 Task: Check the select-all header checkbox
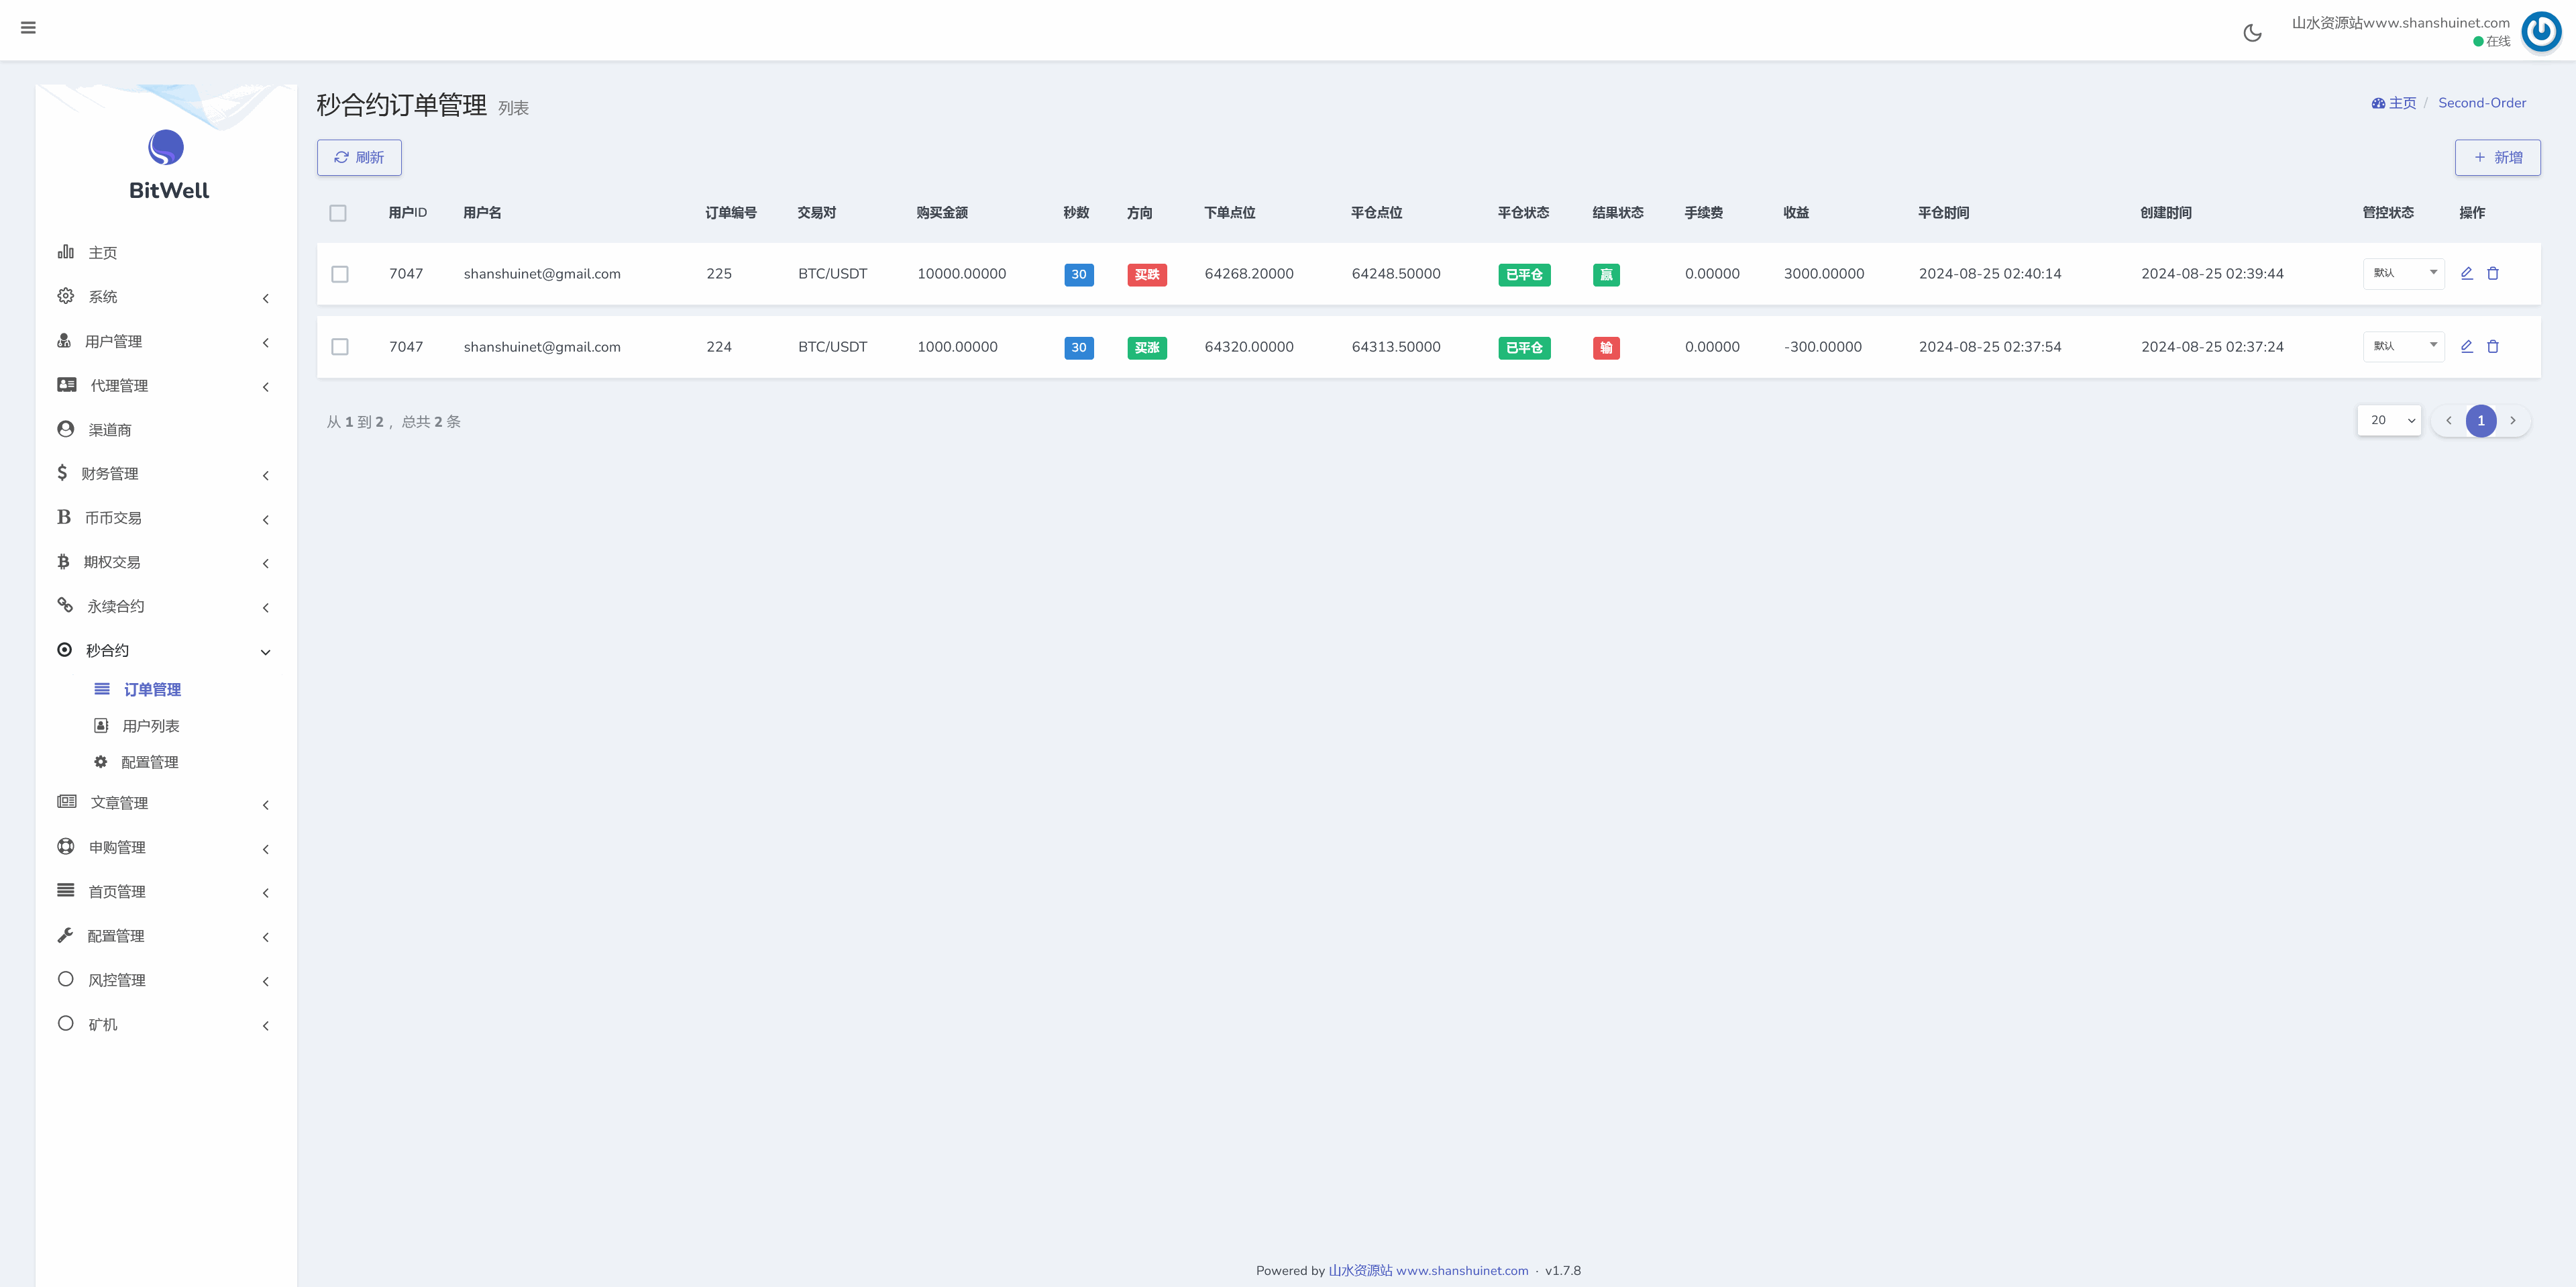(338, 213)
